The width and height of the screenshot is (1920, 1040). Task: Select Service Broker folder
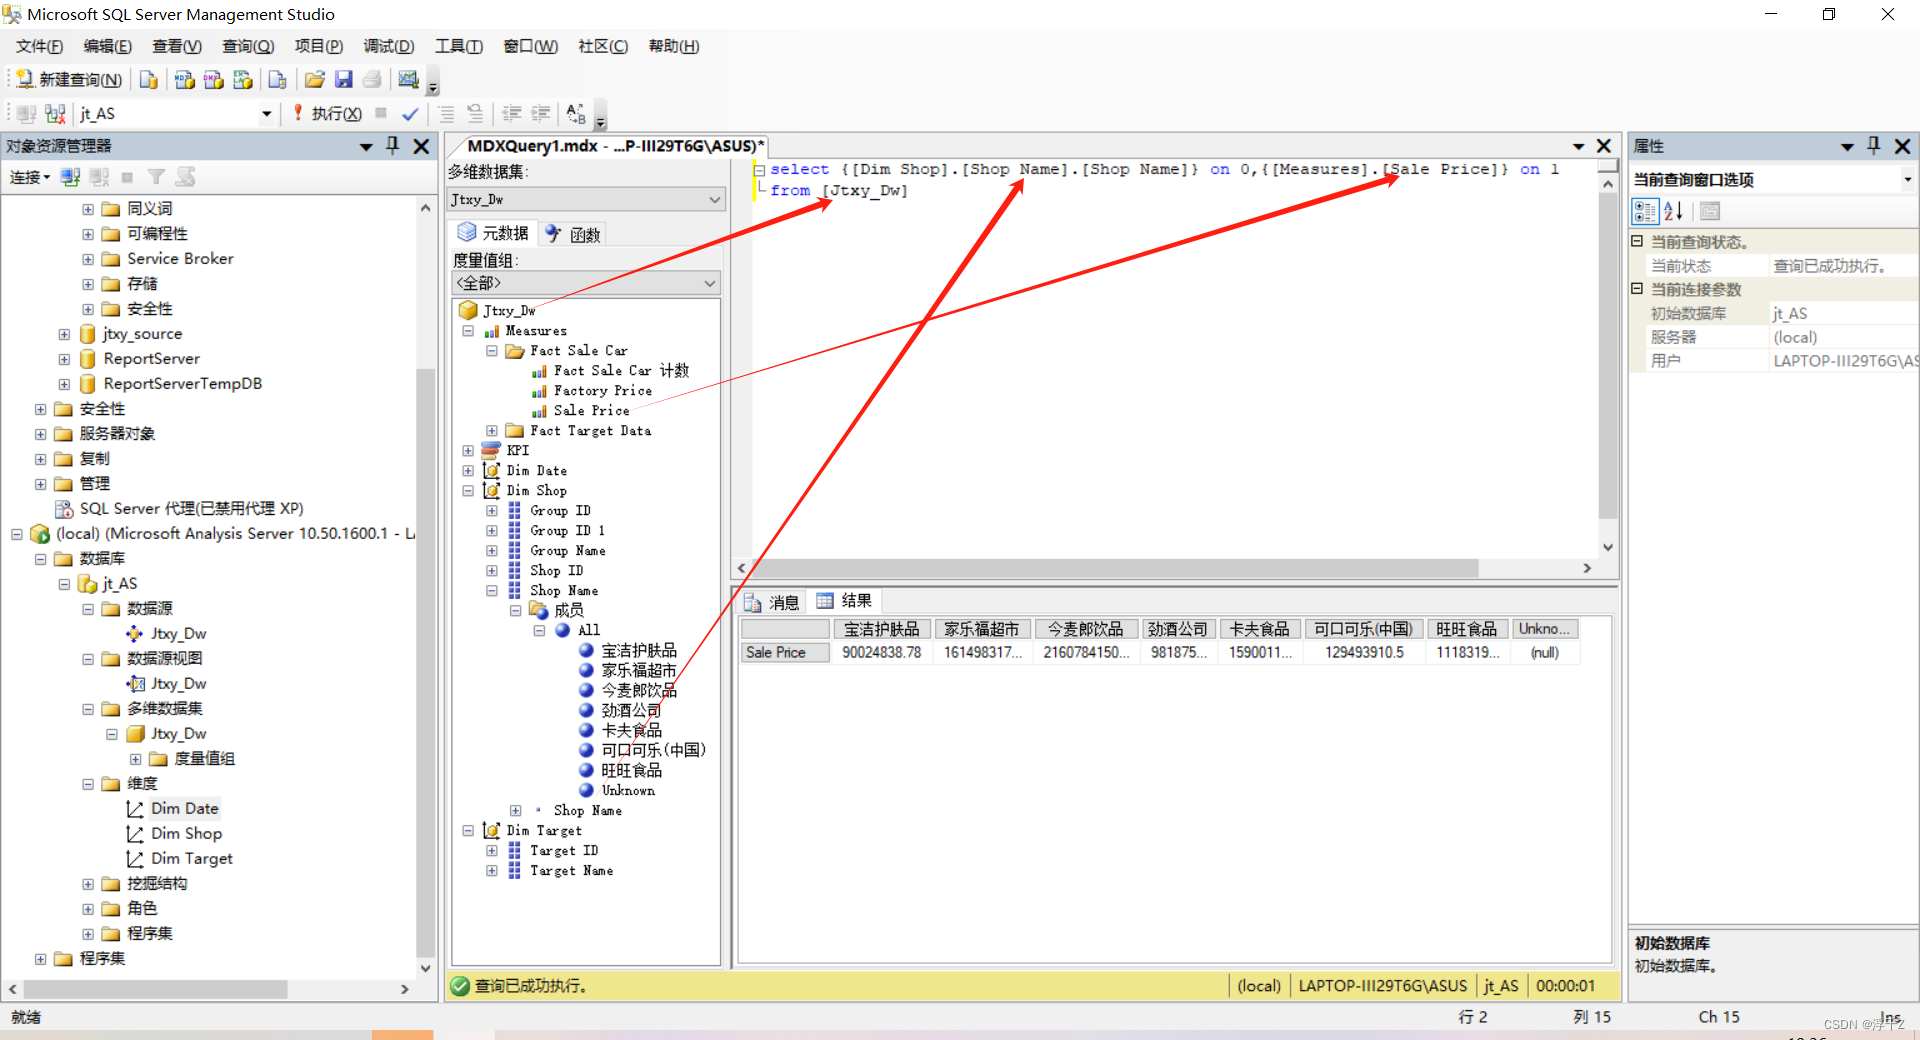click(x=180, y=259)
